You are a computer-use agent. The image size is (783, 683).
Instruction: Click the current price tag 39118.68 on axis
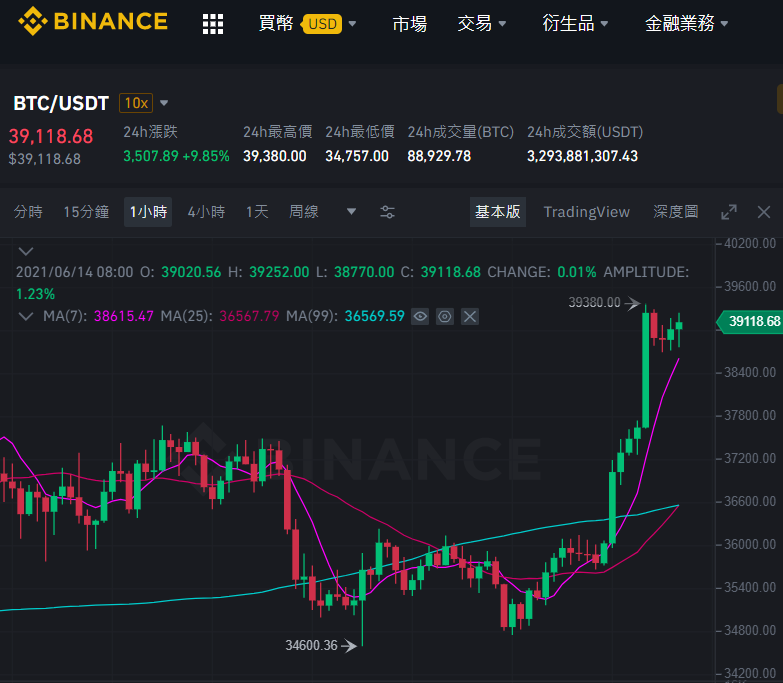click(750, 321)
